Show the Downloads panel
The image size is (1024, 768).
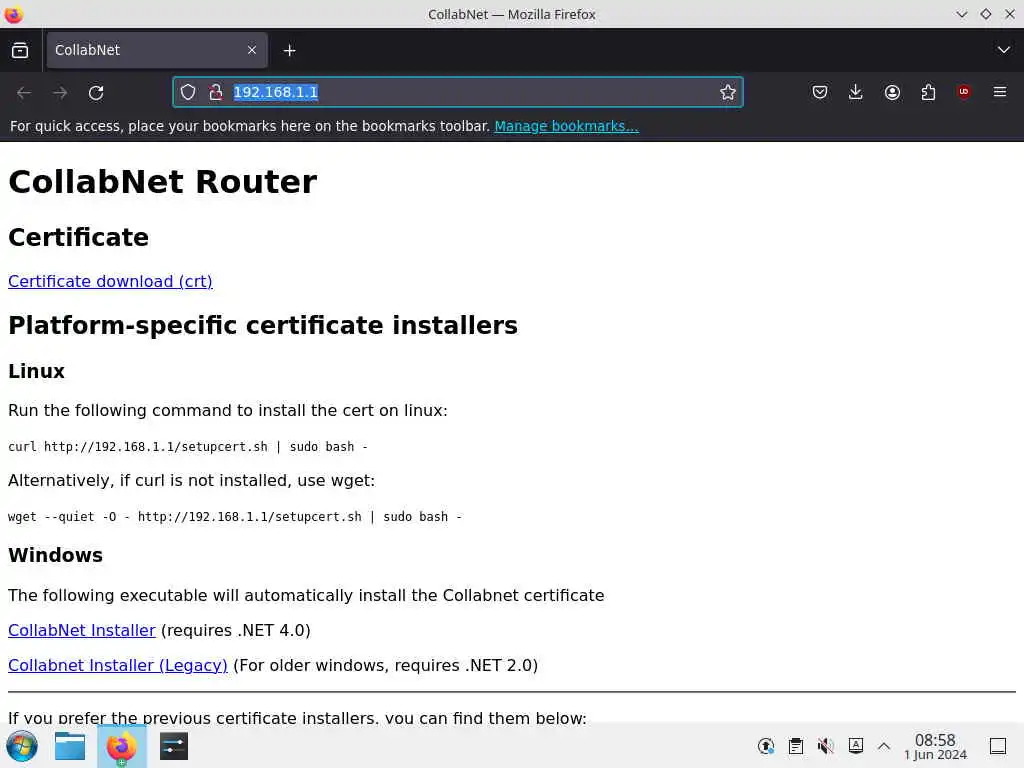click(x=856, y=92)
